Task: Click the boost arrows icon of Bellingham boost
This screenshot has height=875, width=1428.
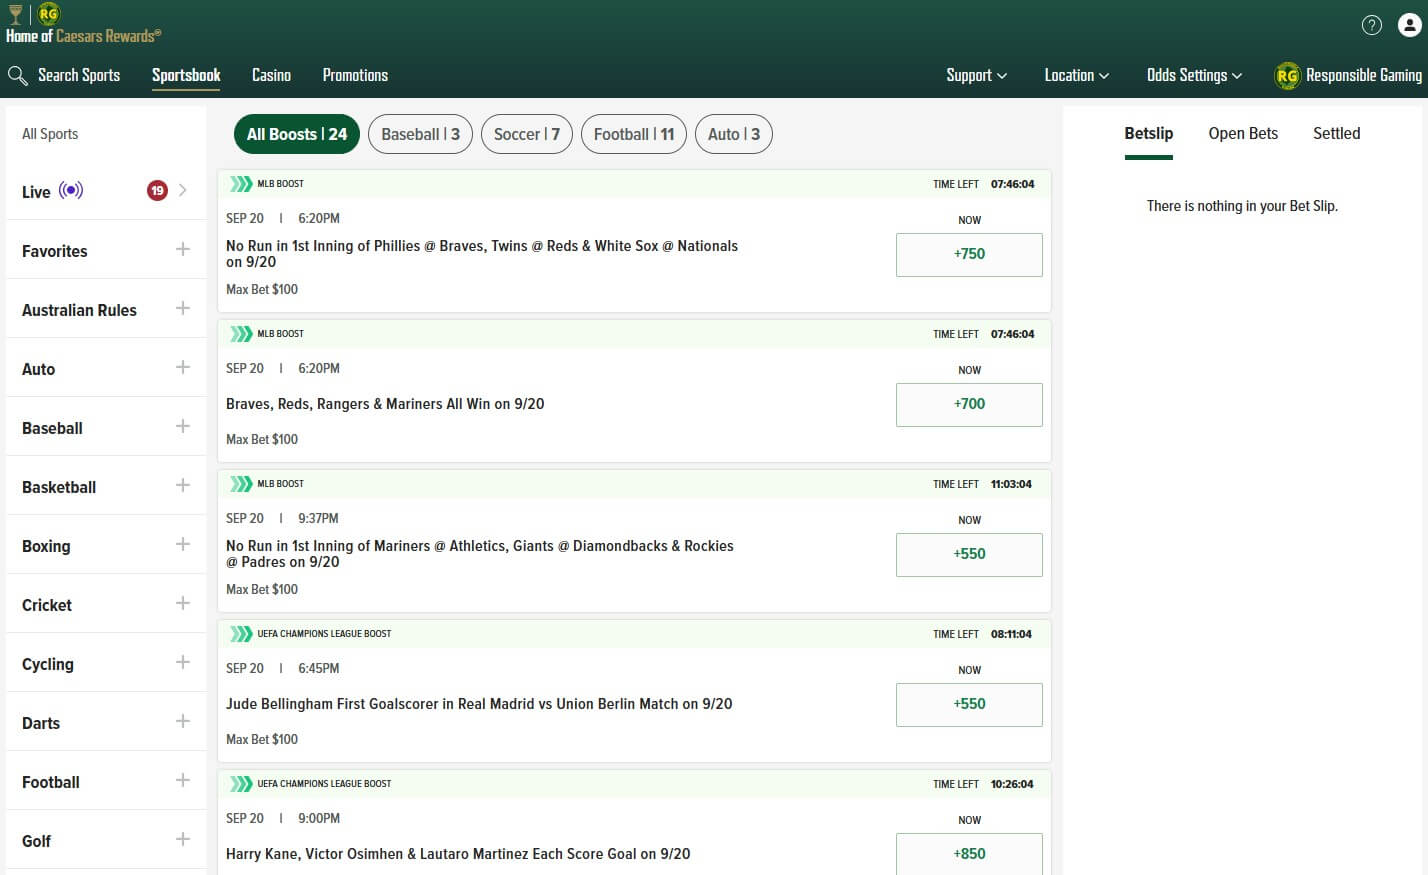Action: (241, 634)
